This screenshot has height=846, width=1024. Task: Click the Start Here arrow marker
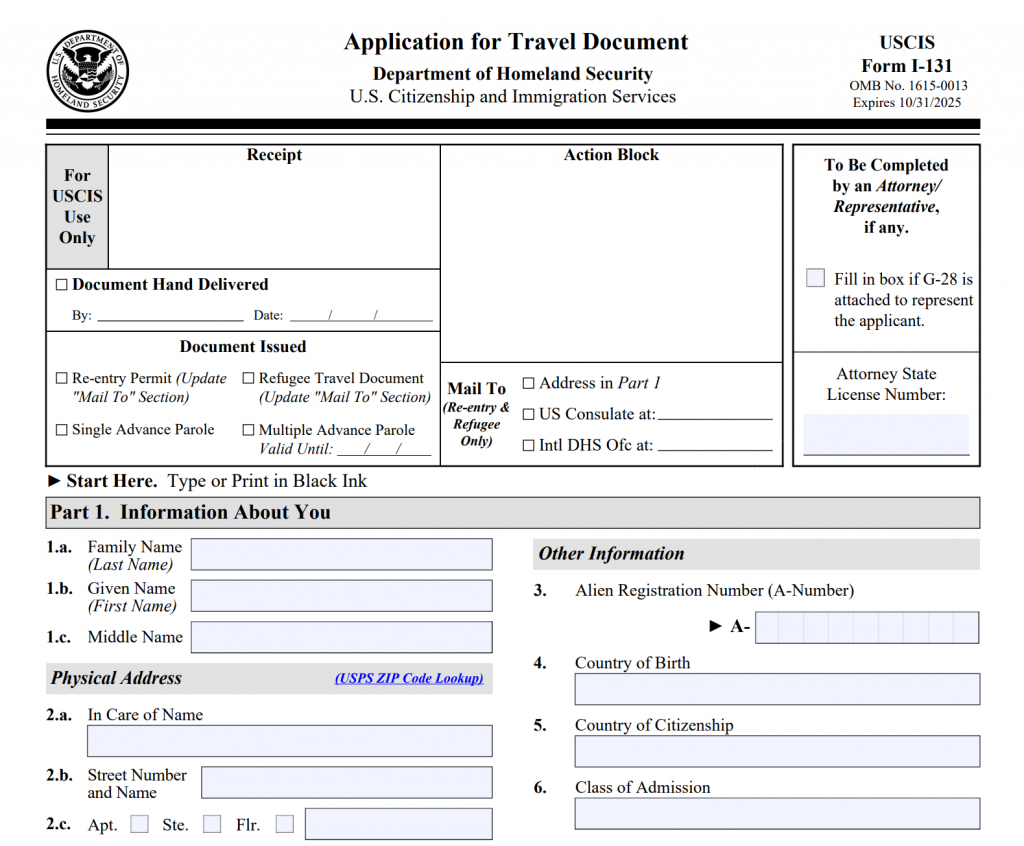coord(54,481)
